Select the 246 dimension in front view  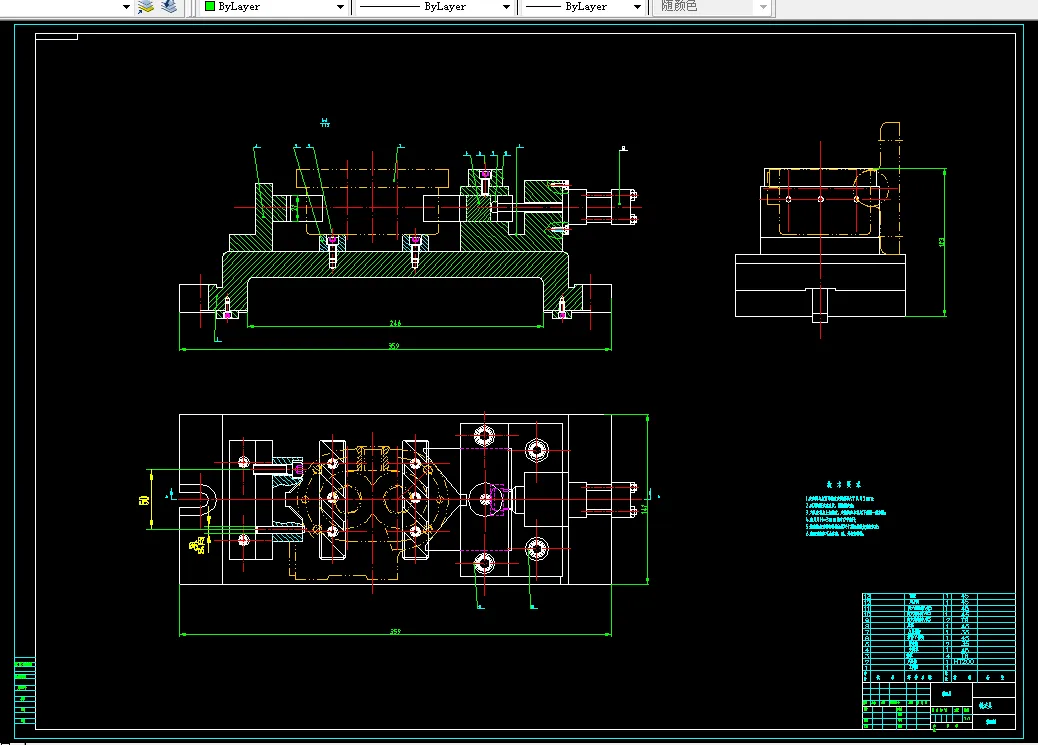(396, 324)
